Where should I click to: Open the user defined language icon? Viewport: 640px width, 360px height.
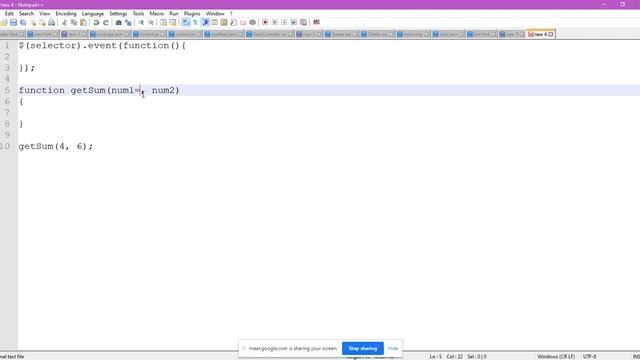click(x=214, y=22)
